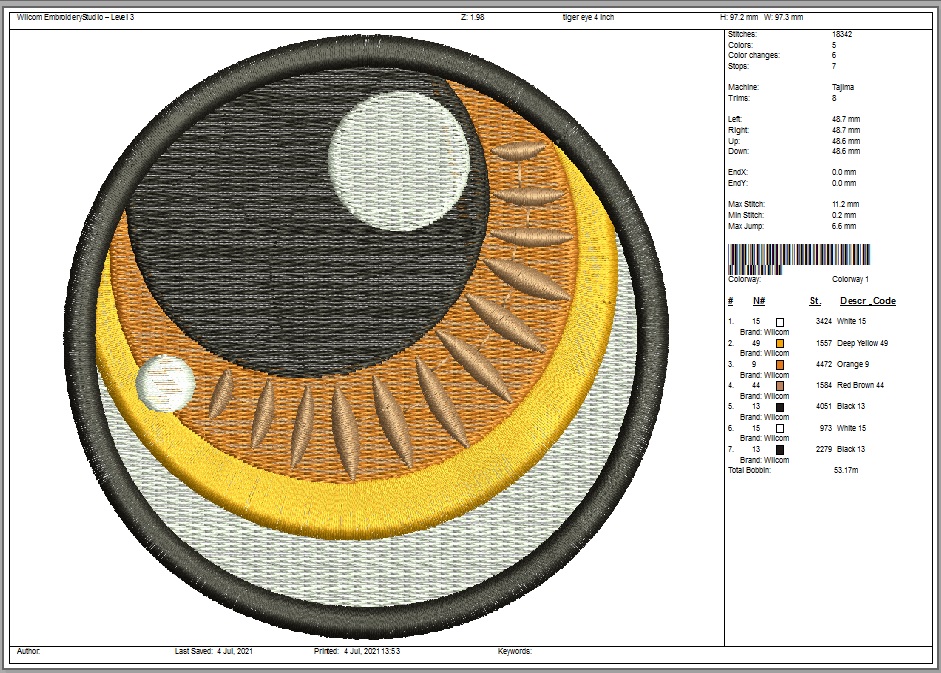
Task: Click the Stitches count value 18342
Action: pos(842,35)
